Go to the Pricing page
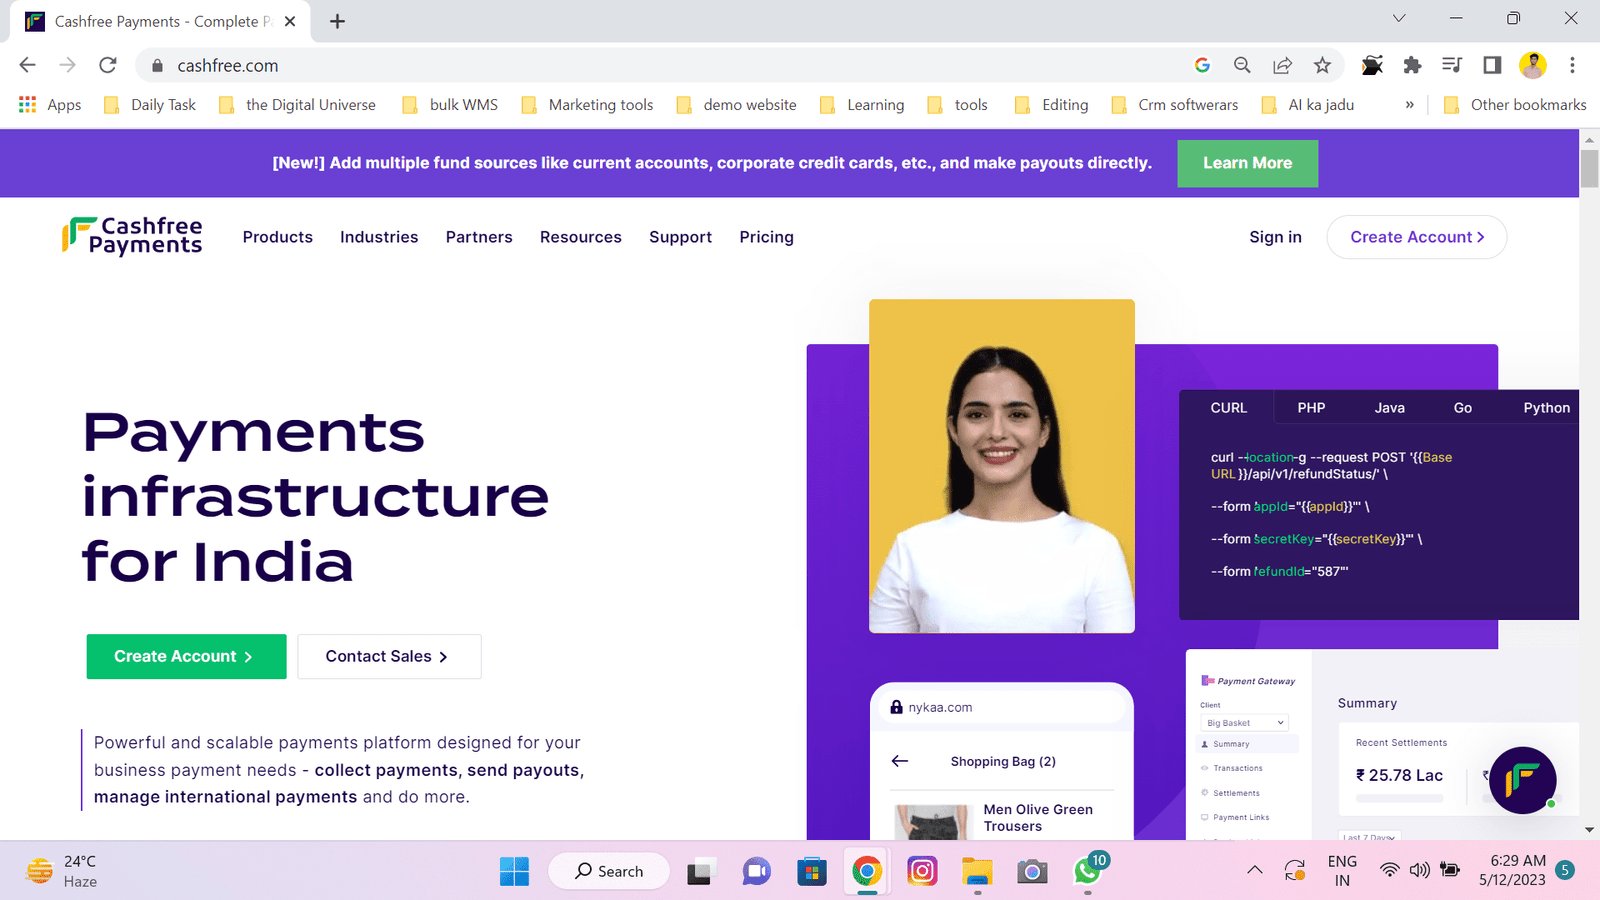The image size is (1600, 900). point(766,237)
